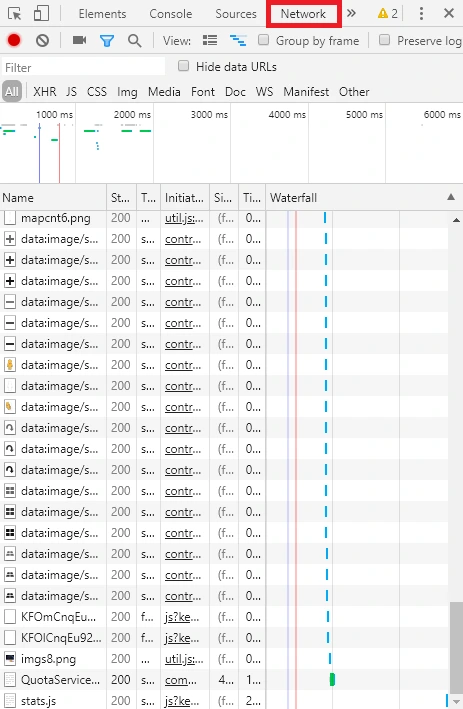463x709 pixels.
Task: Select the stats.js request row
Action: tap(224, 700)
